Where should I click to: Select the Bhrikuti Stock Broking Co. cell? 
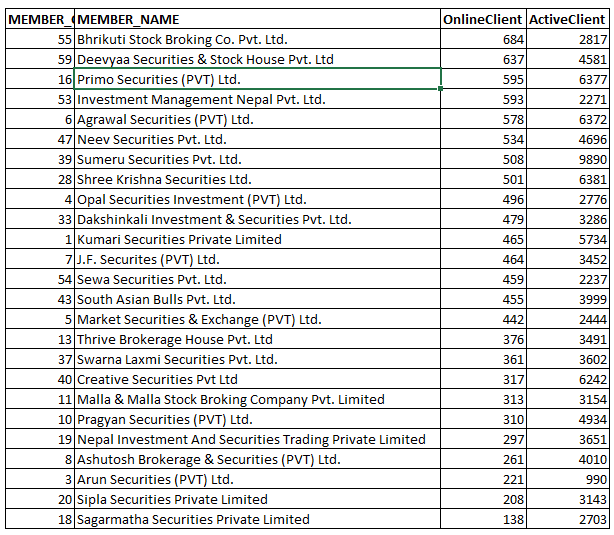tap(257, 39)
